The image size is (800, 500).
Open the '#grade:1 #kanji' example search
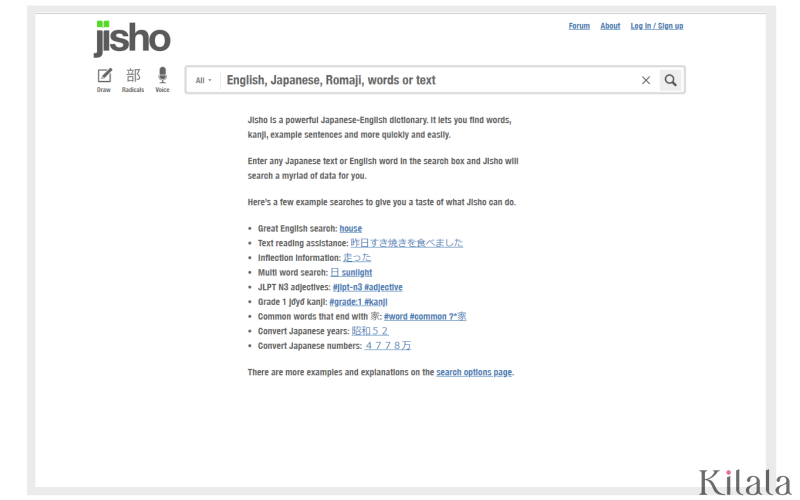coord(358,302)
